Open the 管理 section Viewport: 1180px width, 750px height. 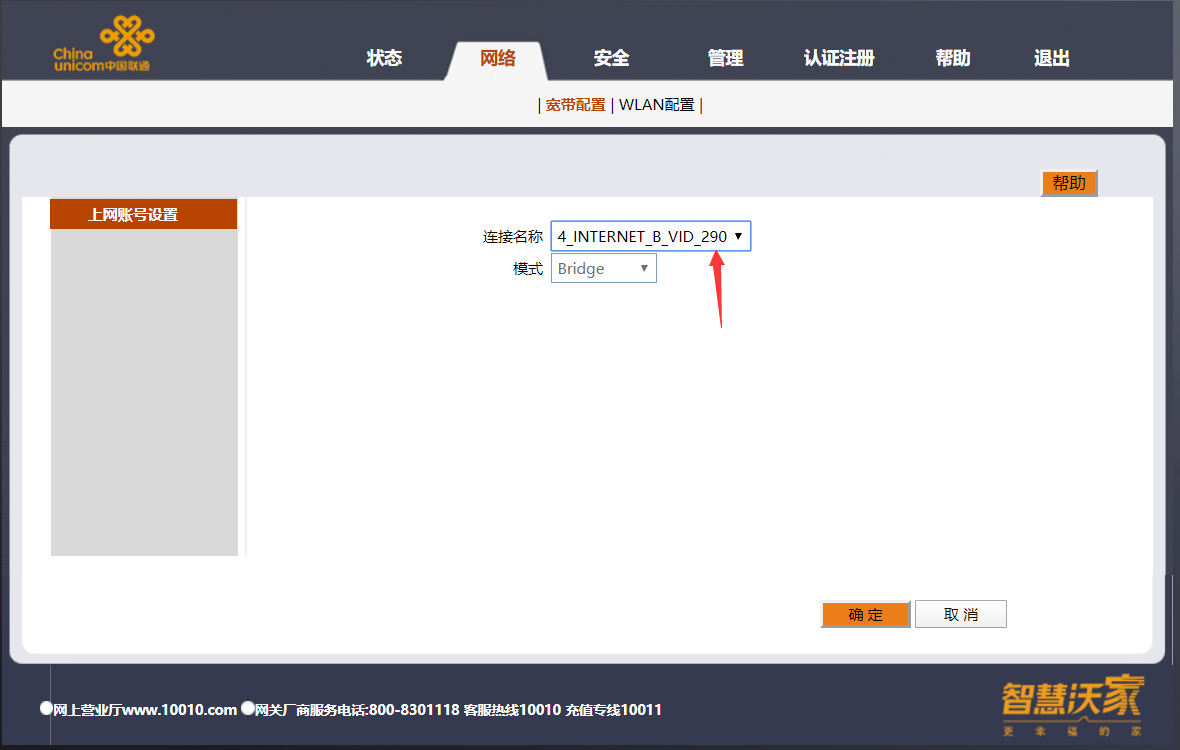[724, 58]
